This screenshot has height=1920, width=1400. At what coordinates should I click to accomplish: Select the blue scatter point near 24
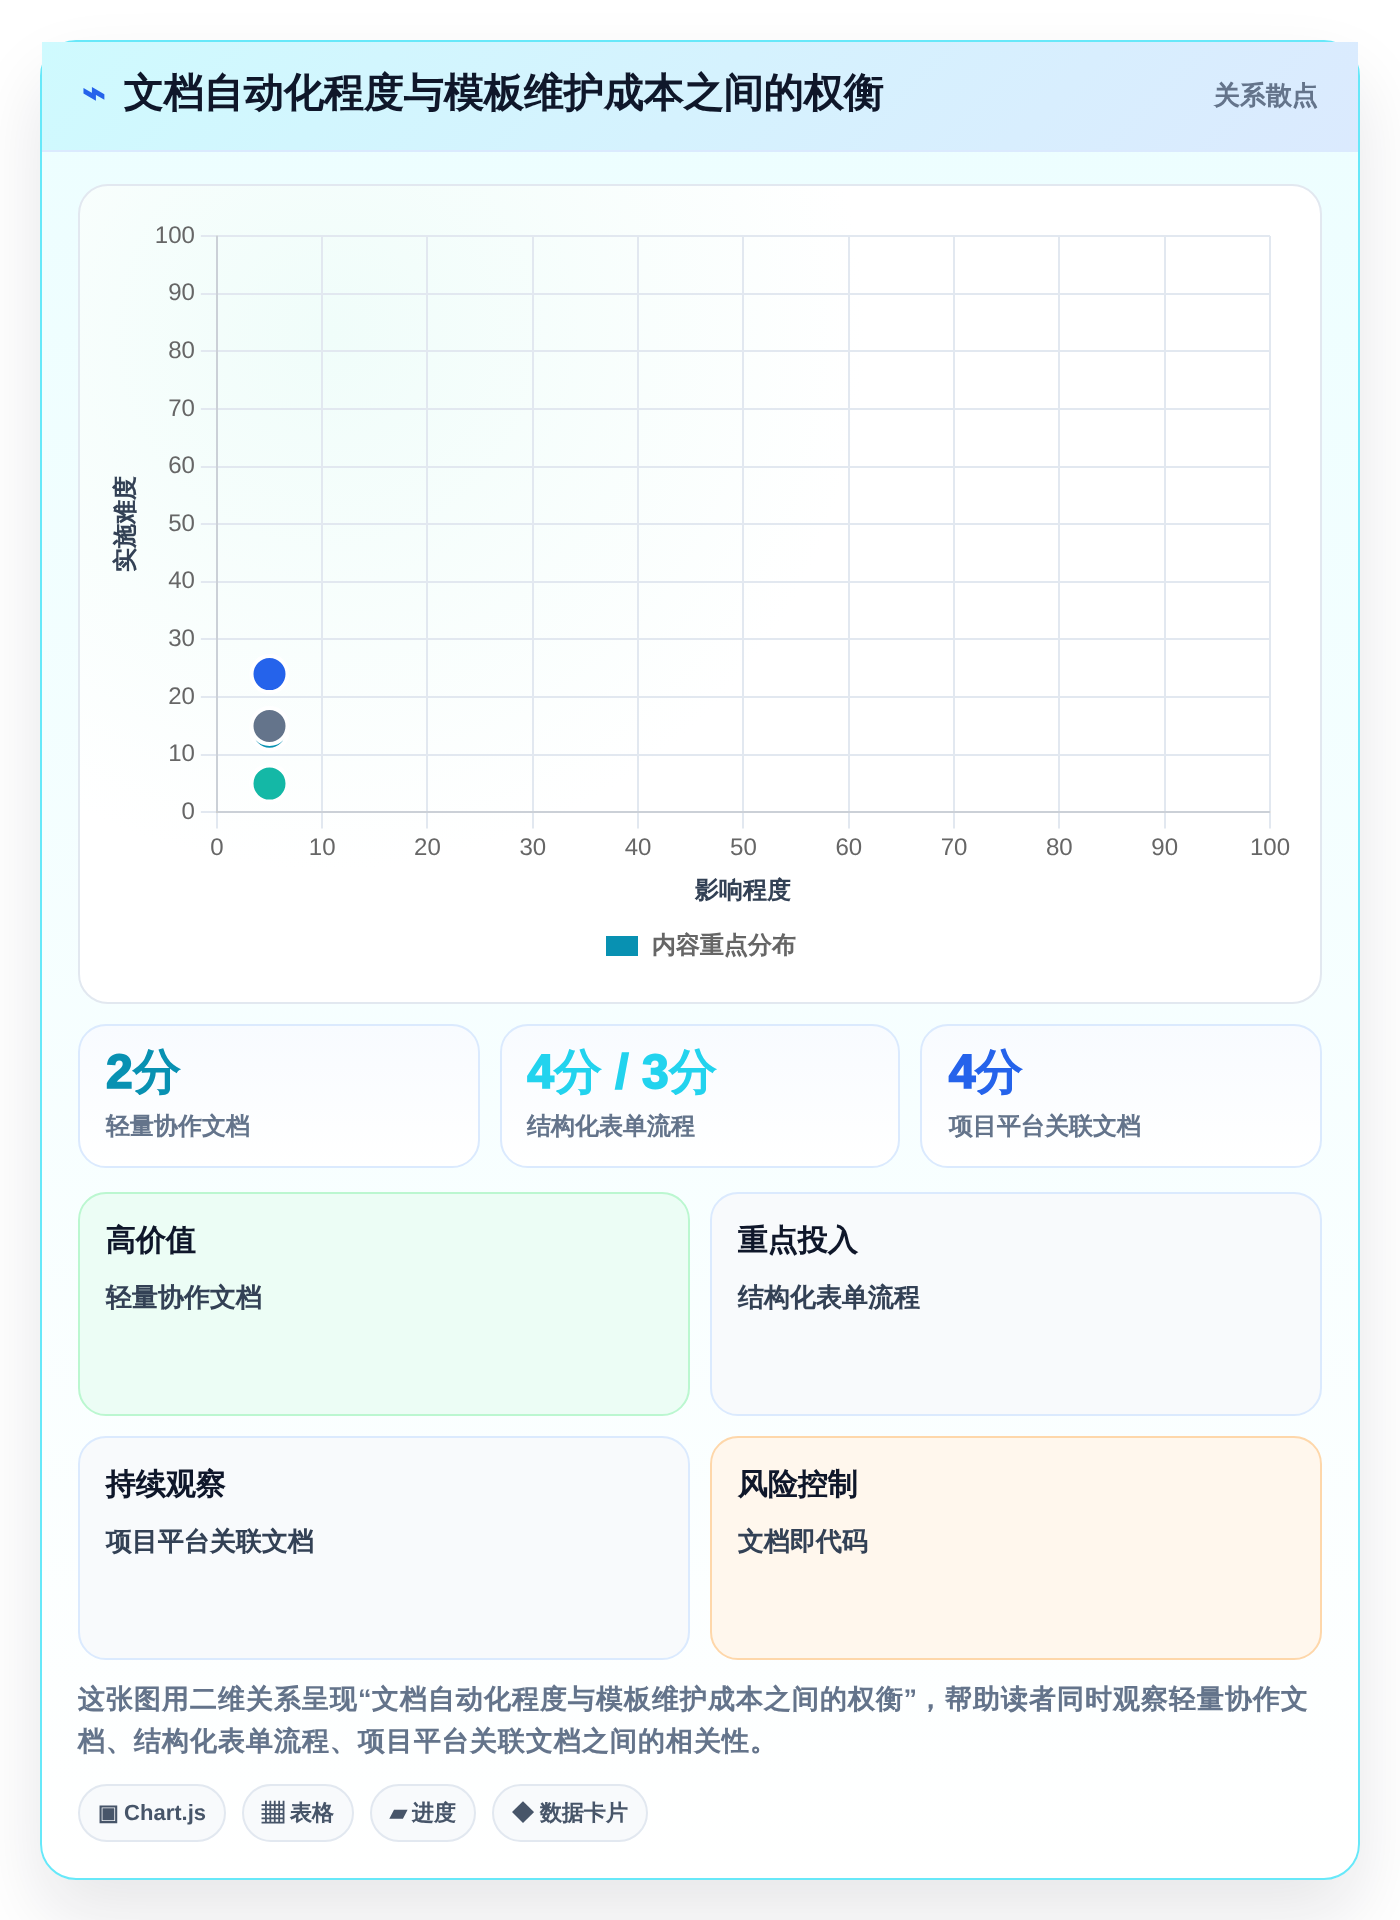click(x=269, y=674)
